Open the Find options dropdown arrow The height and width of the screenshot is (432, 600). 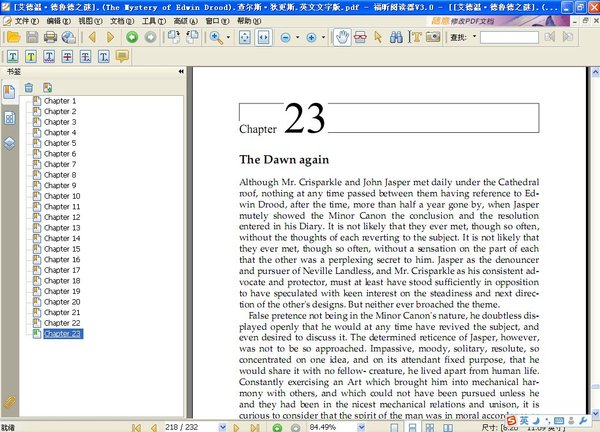pyautogui.click(x=474, y=37)
